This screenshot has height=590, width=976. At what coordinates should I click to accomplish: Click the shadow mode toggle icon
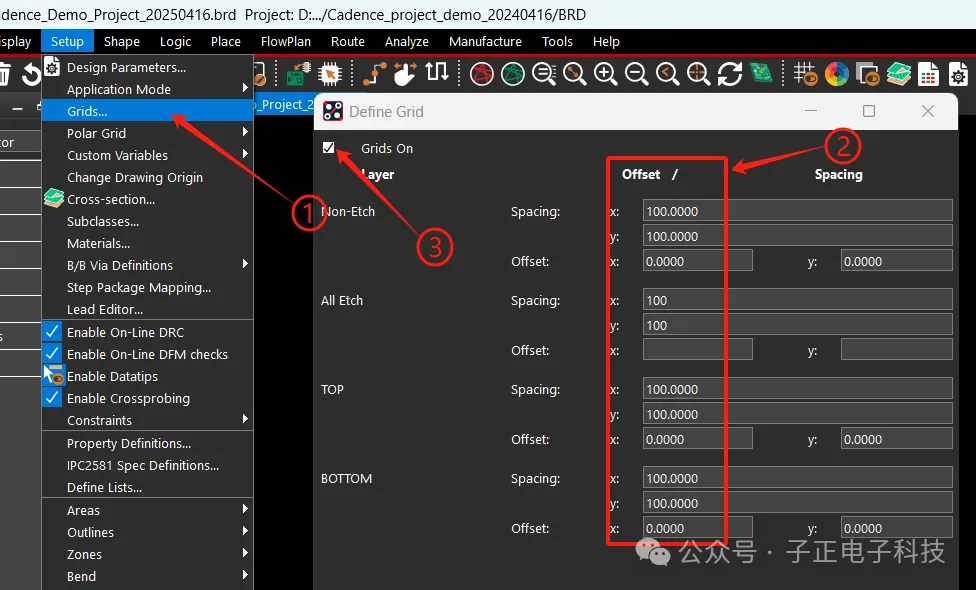pos(867,74)
